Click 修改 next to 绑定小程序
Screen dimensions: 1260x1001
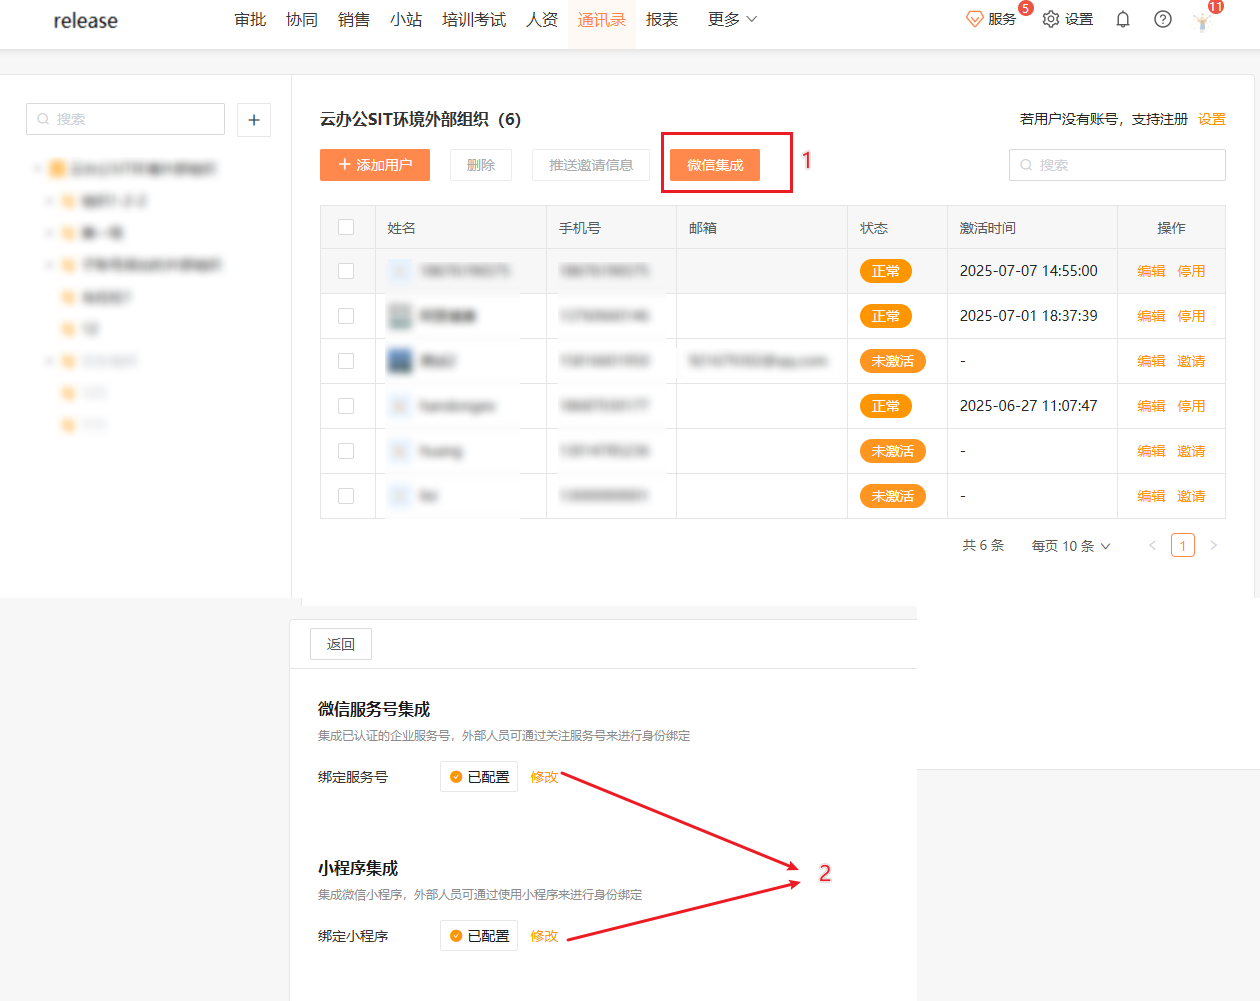pyautogui.click(x=544, y=936)
